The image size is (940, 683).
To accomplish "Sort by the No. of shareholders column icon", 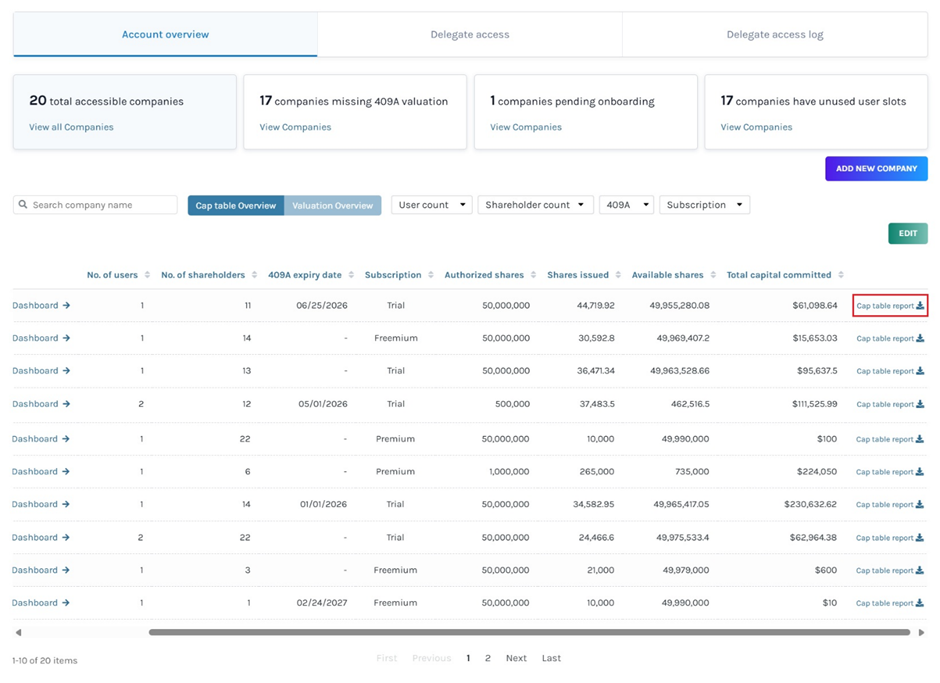I will (x=254, y=275).
